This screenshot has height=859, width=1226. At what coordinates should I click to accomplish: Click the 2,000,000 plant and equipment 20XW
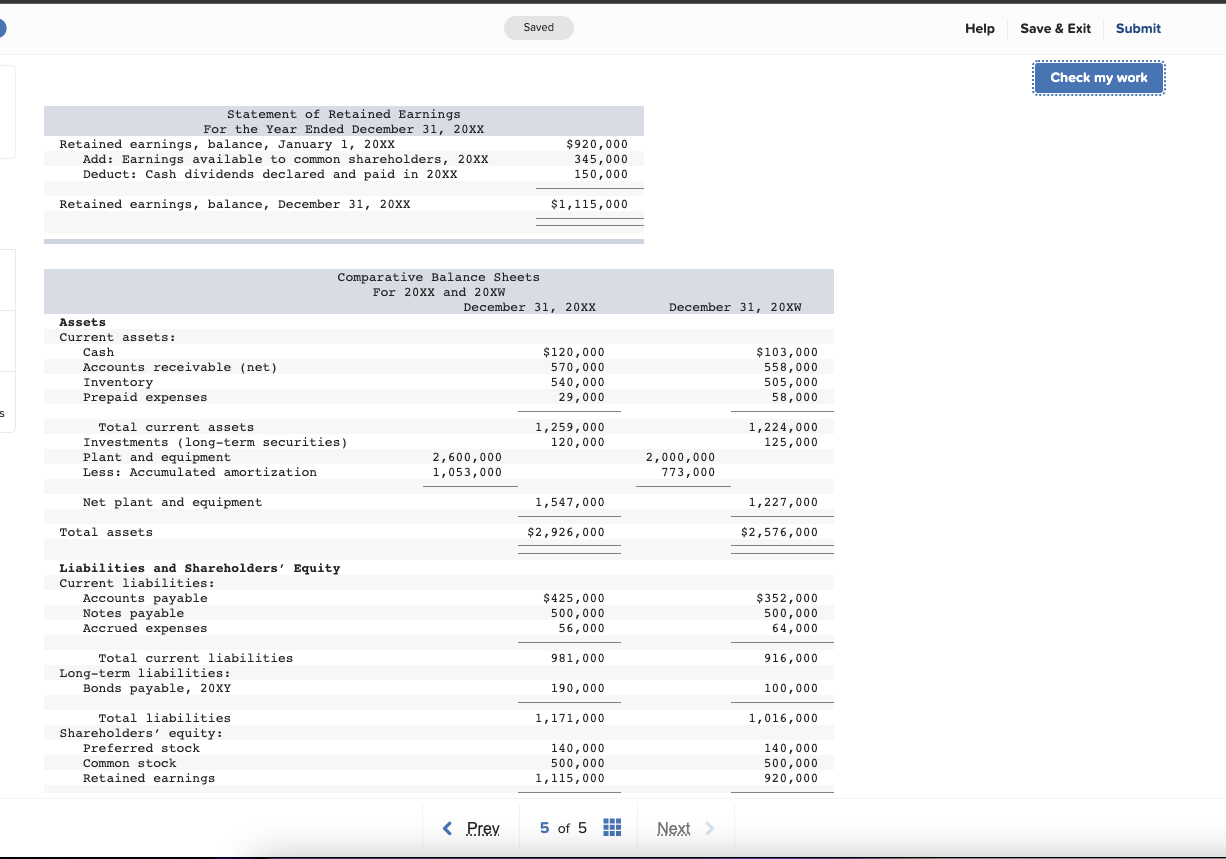pyautogui.click(x=680, y=457)
